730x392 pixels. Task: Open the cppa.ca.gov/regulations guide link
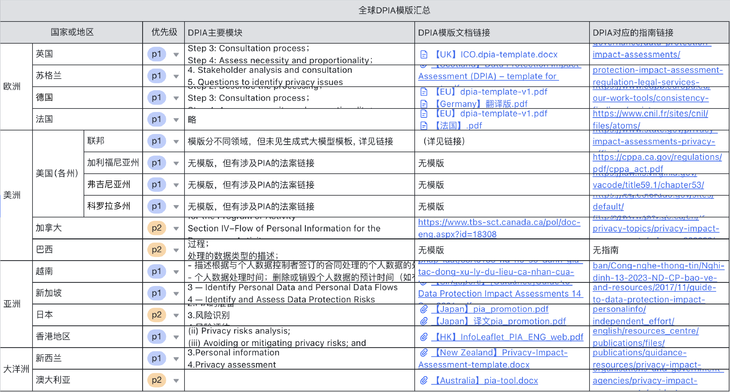click(657, 157)
